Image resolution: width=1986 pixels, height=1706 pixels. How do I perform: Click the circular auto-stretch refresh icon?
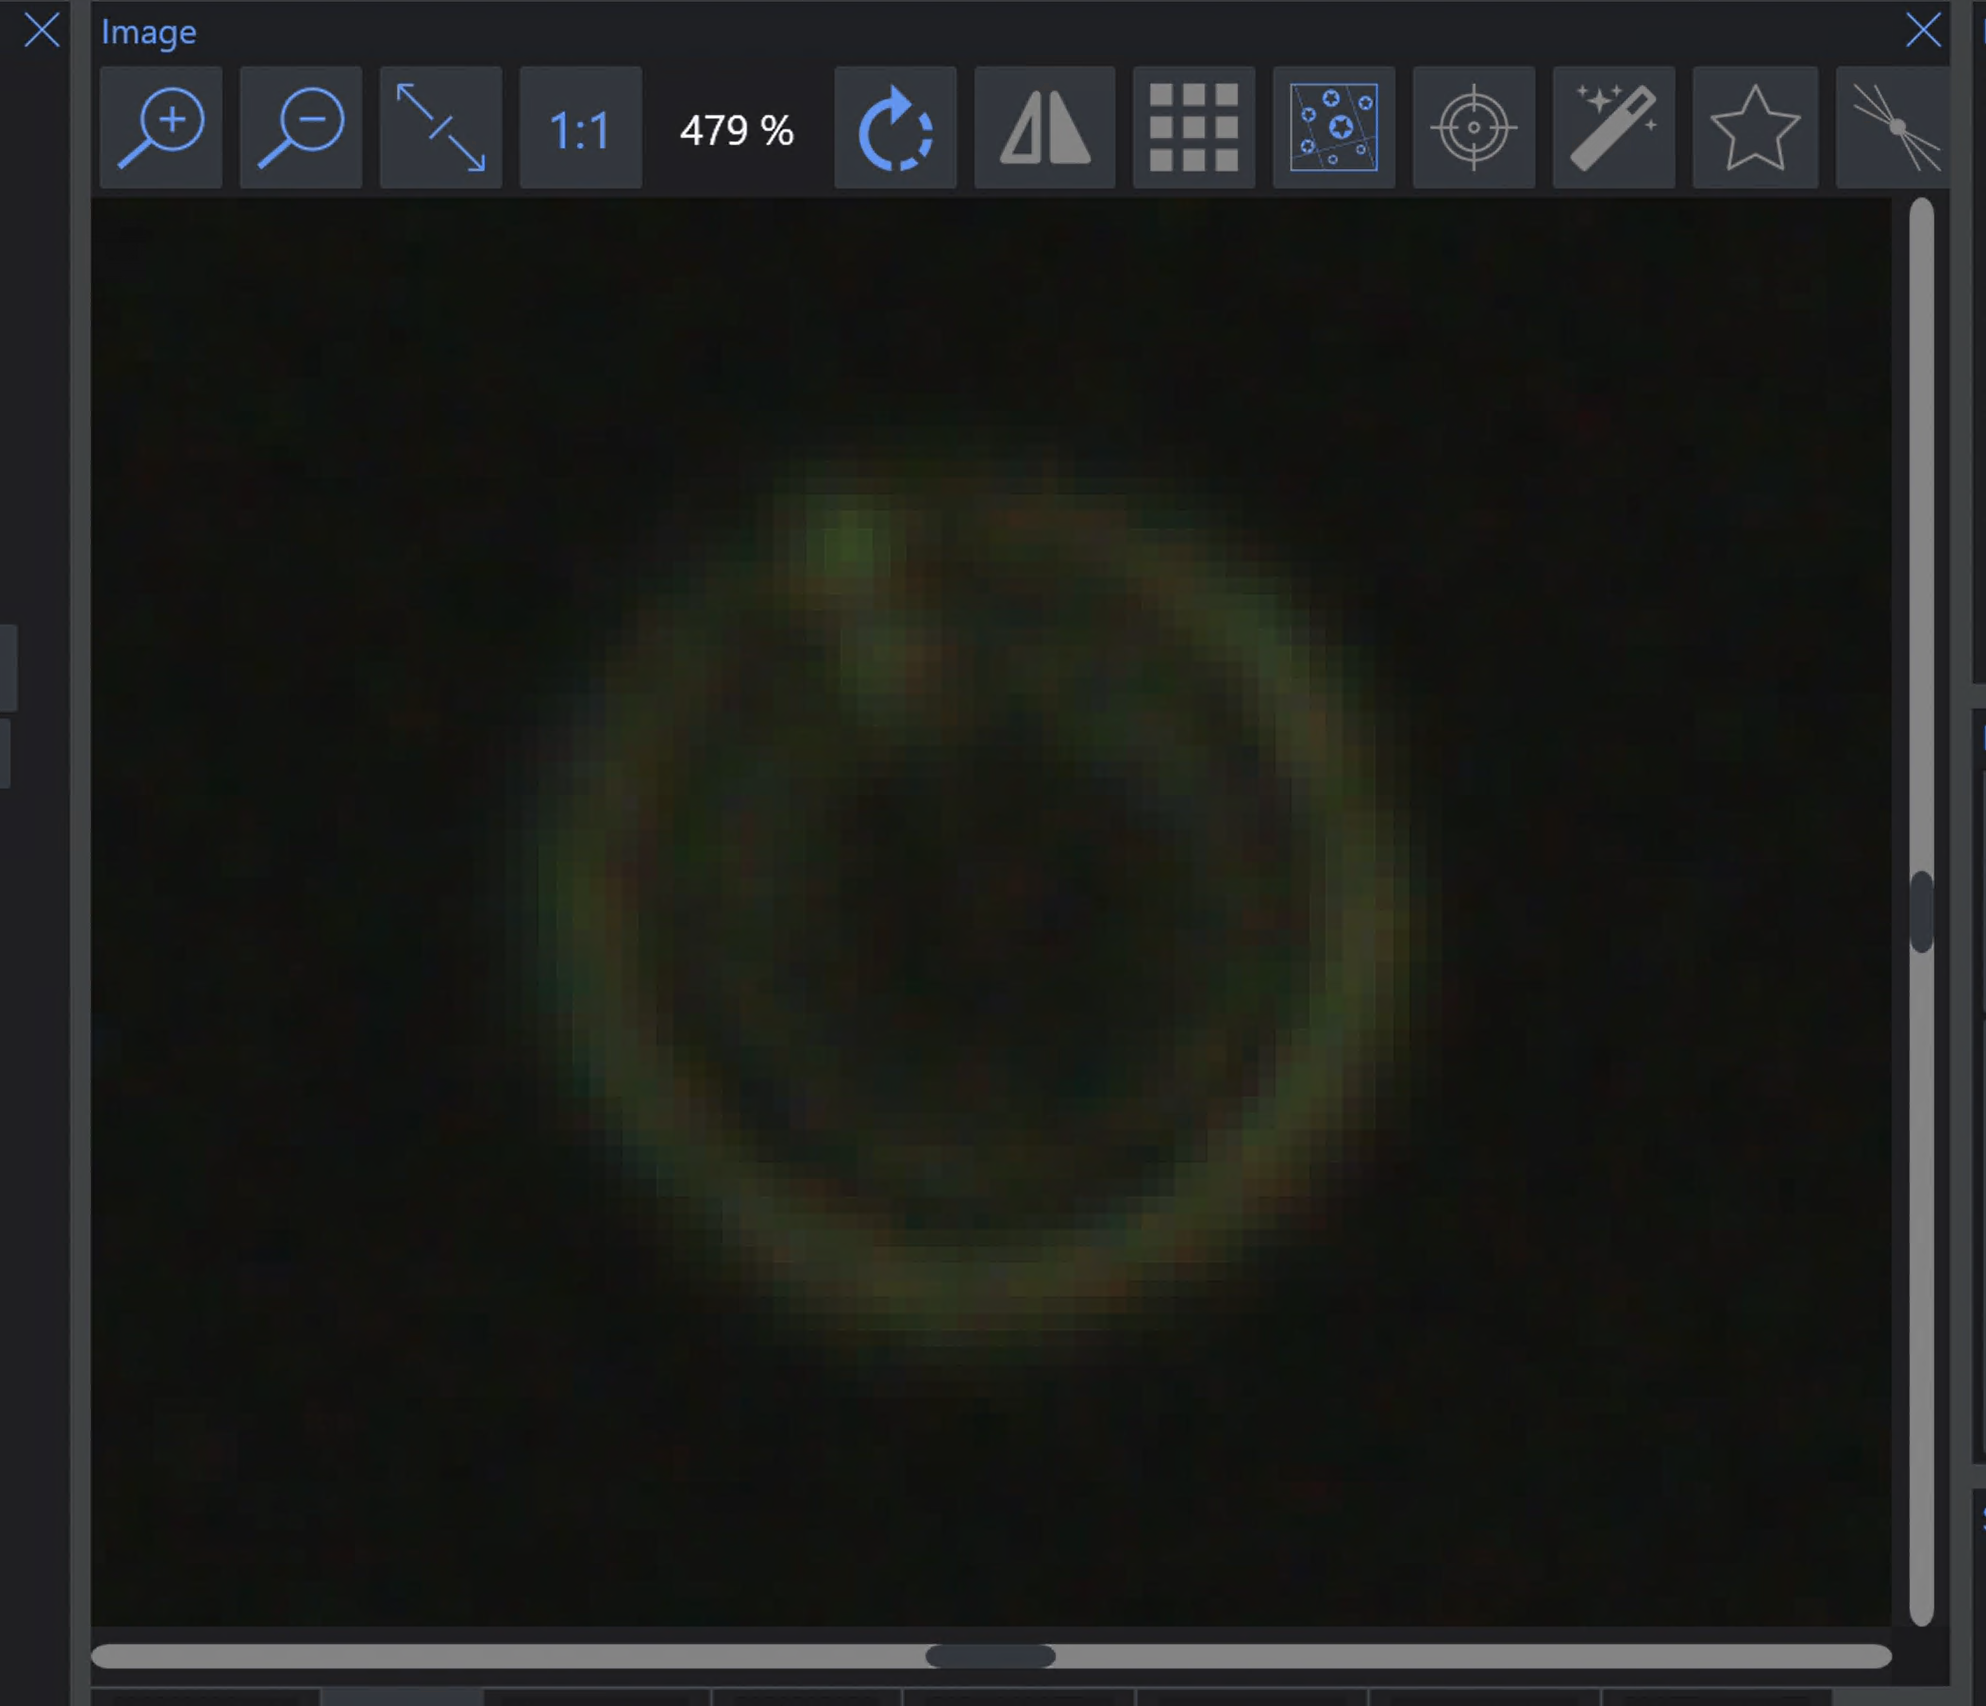point(895,128)
